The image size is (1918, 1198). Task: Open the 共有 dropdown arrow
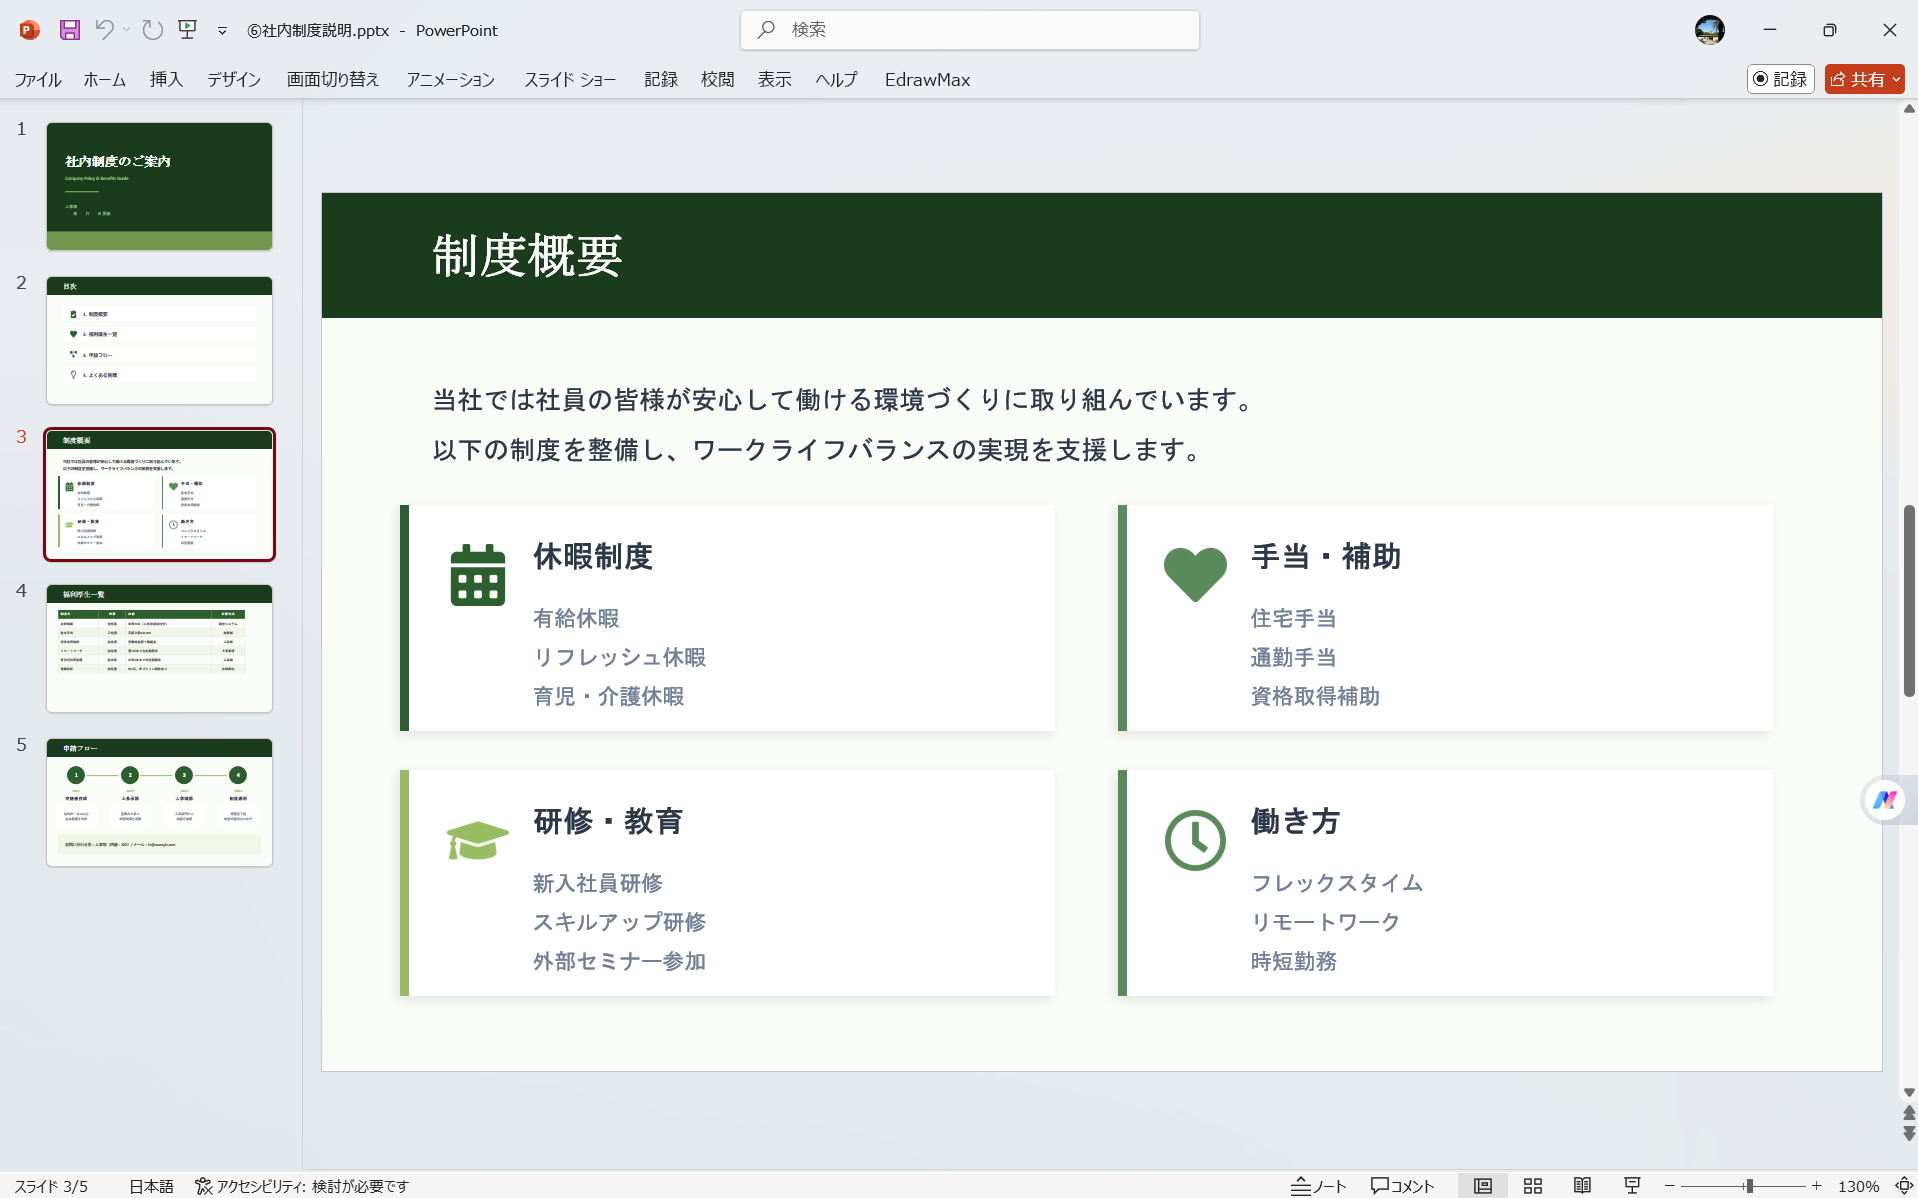pos(1895,79)
